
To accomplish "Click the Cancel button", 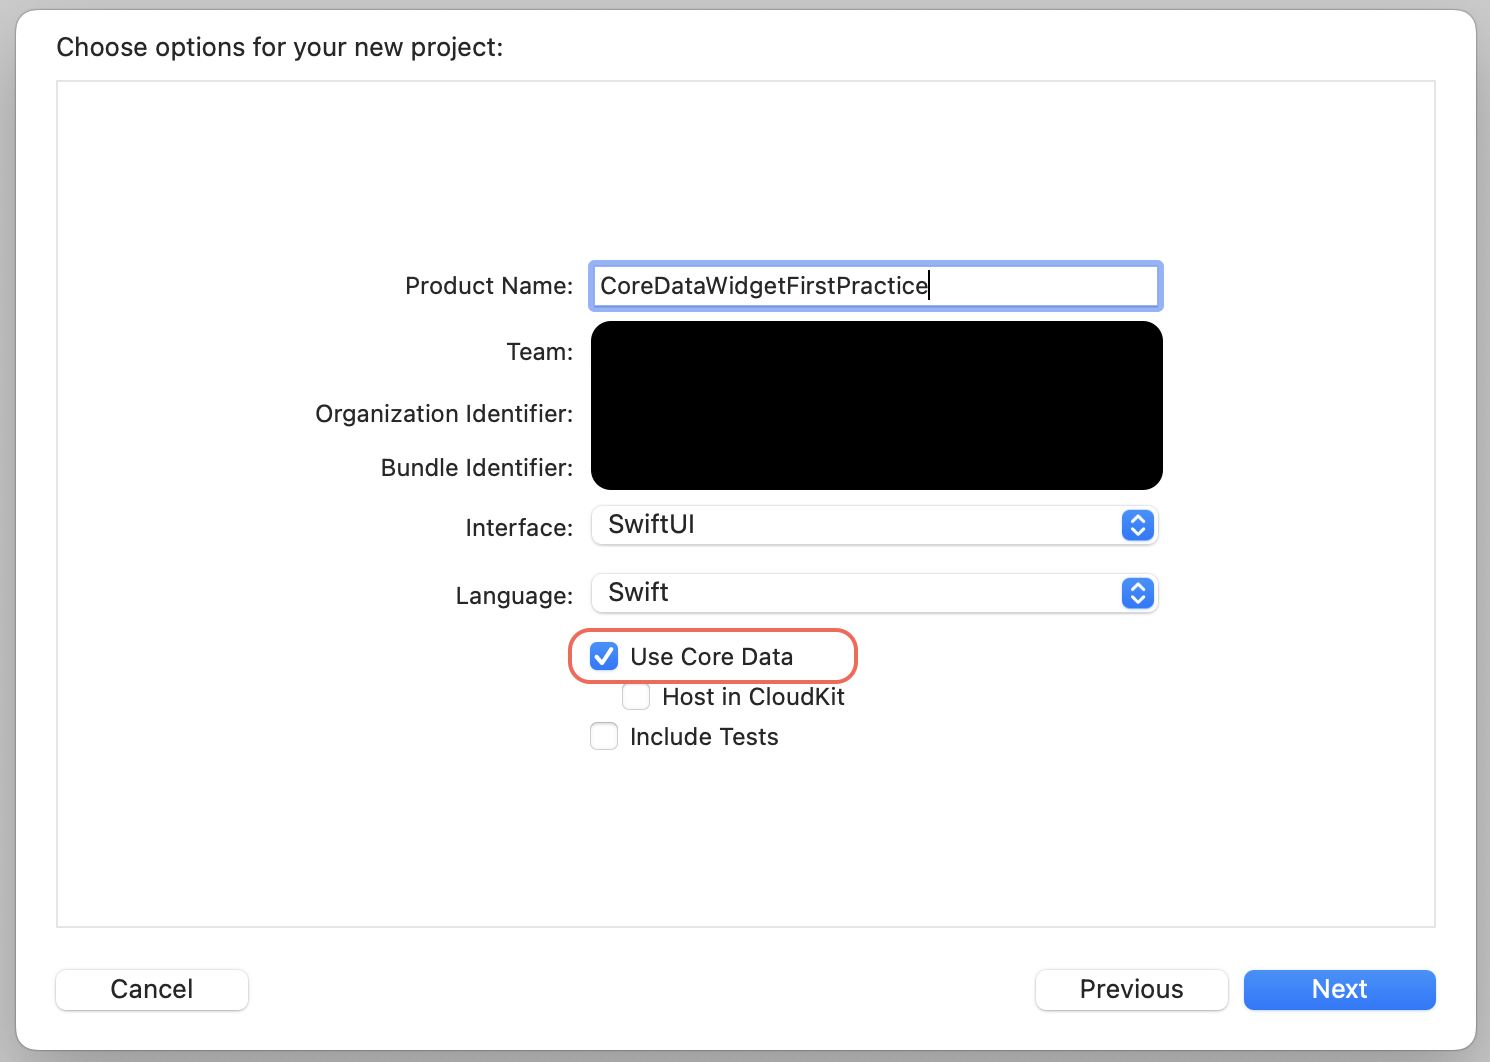I will pyautogui.click(x=151, y=989).
